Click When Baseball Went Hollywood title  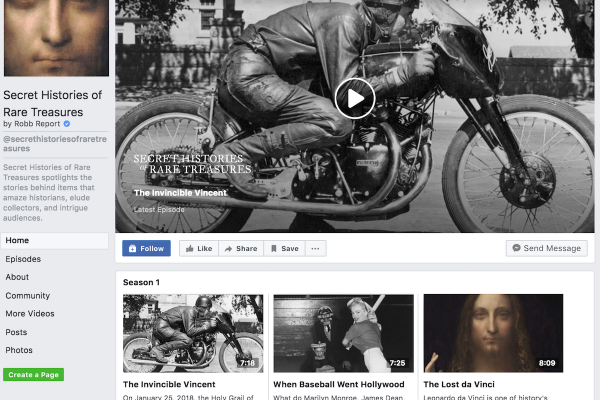coord(339,384)
